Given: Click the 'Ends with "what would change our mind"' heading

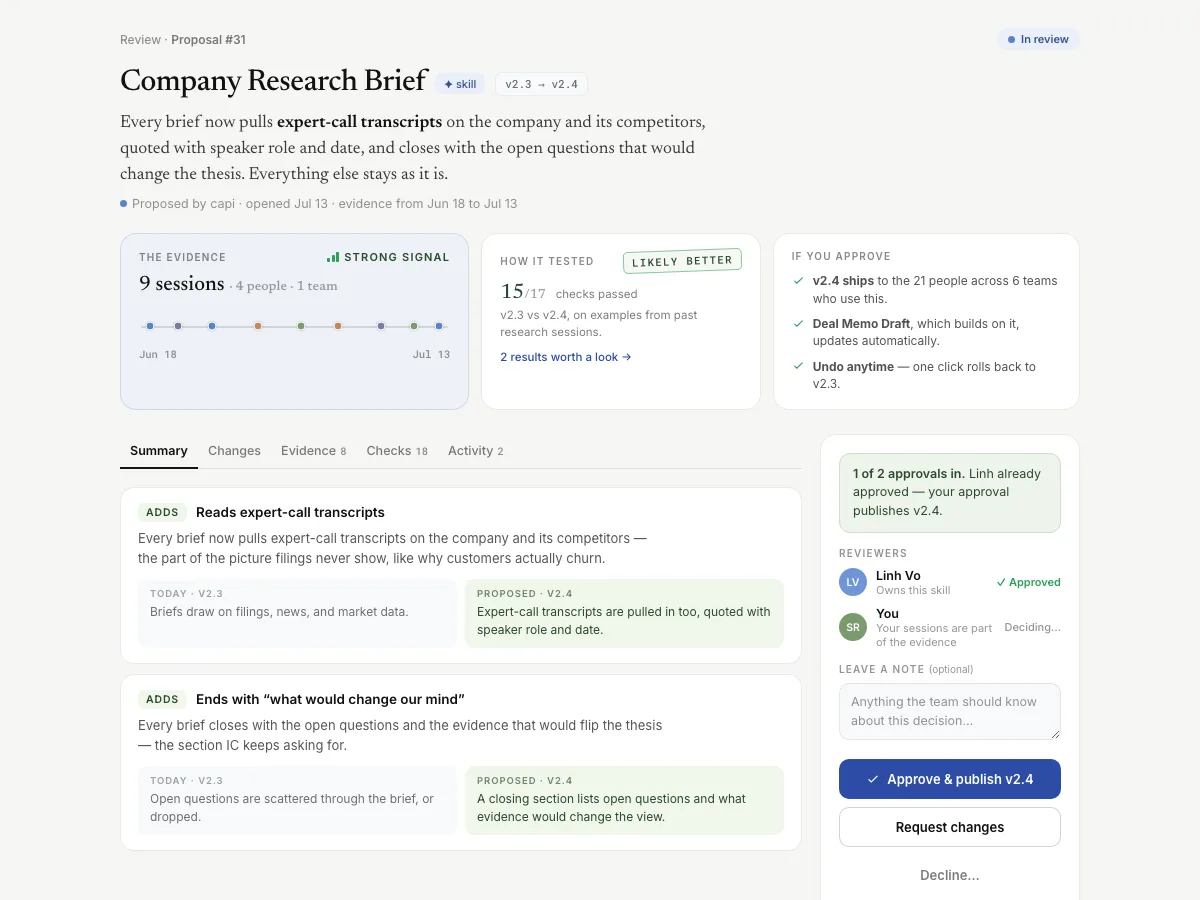Looking at the screenshot, I should point(330,699).
